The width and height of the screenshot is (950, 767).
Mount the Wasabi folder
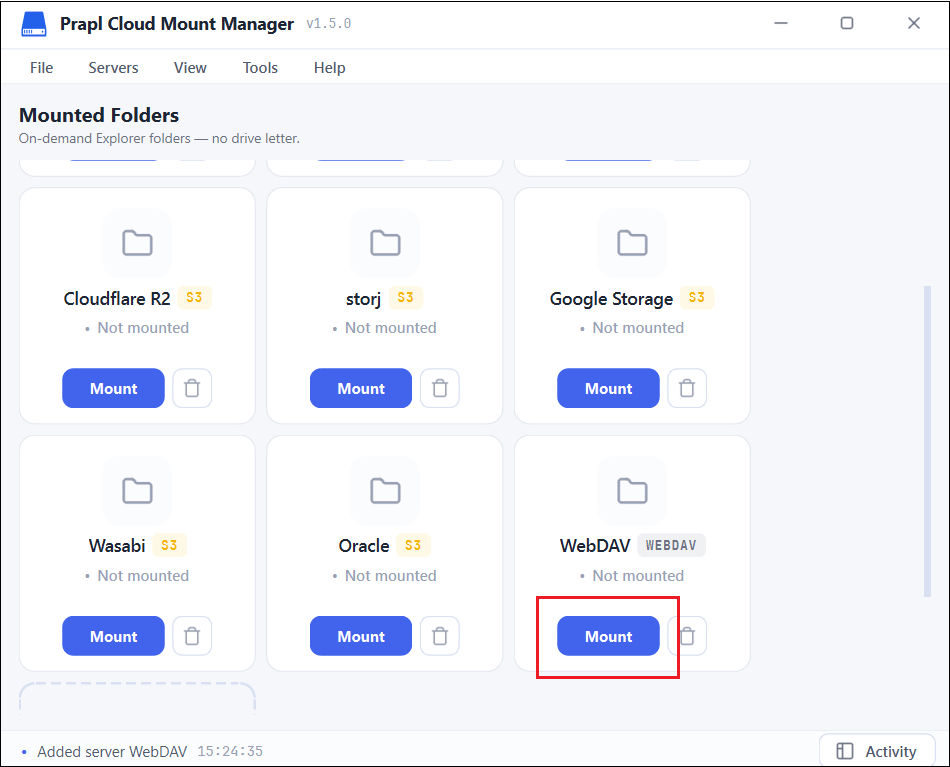[x=113, y=636]
